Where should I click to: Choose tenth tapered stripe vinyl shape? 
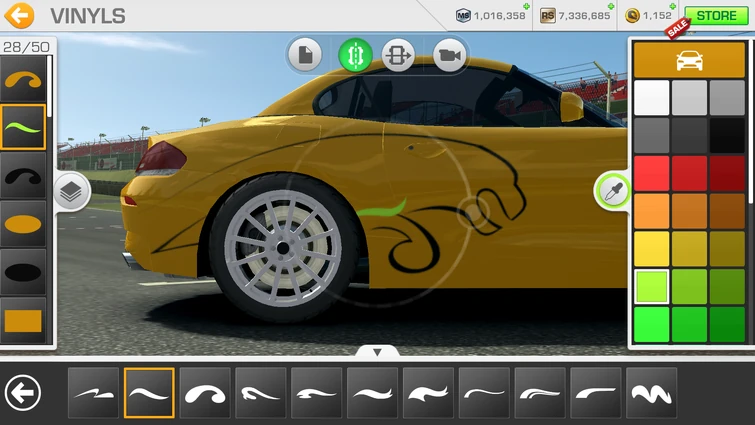point(596,393)
